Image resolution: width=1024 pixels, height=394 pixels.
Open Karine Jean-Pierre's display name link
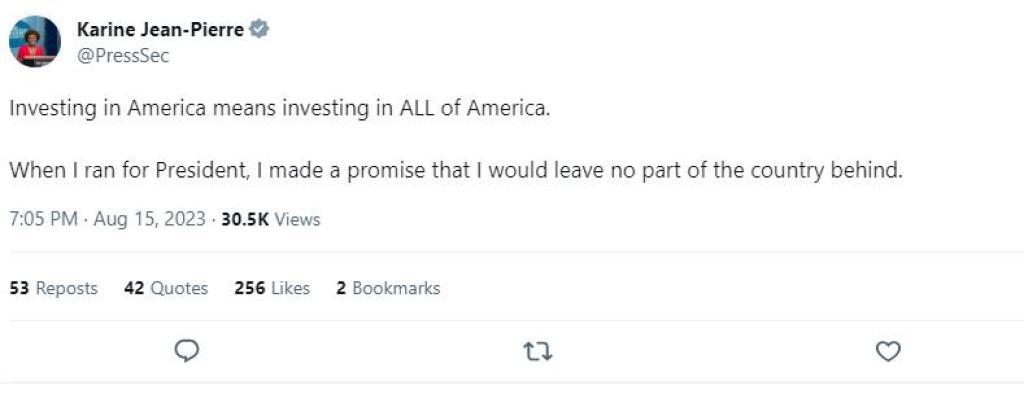point(160,29)
